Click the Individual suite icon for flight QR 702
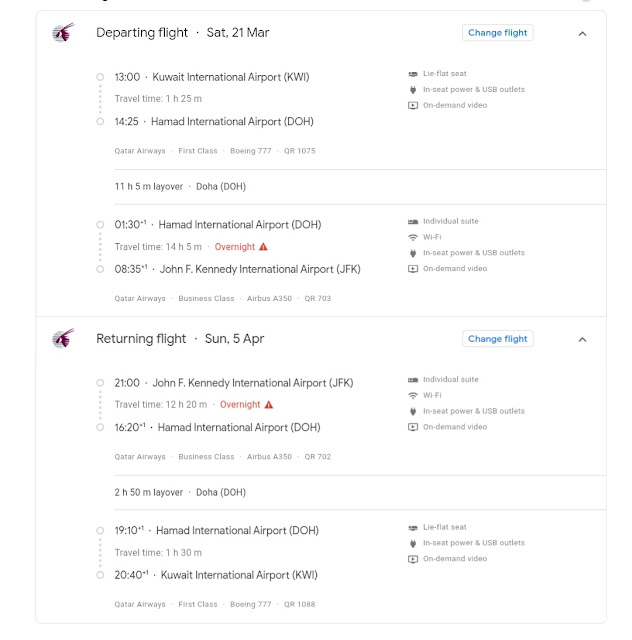 [x=413, y=380]
